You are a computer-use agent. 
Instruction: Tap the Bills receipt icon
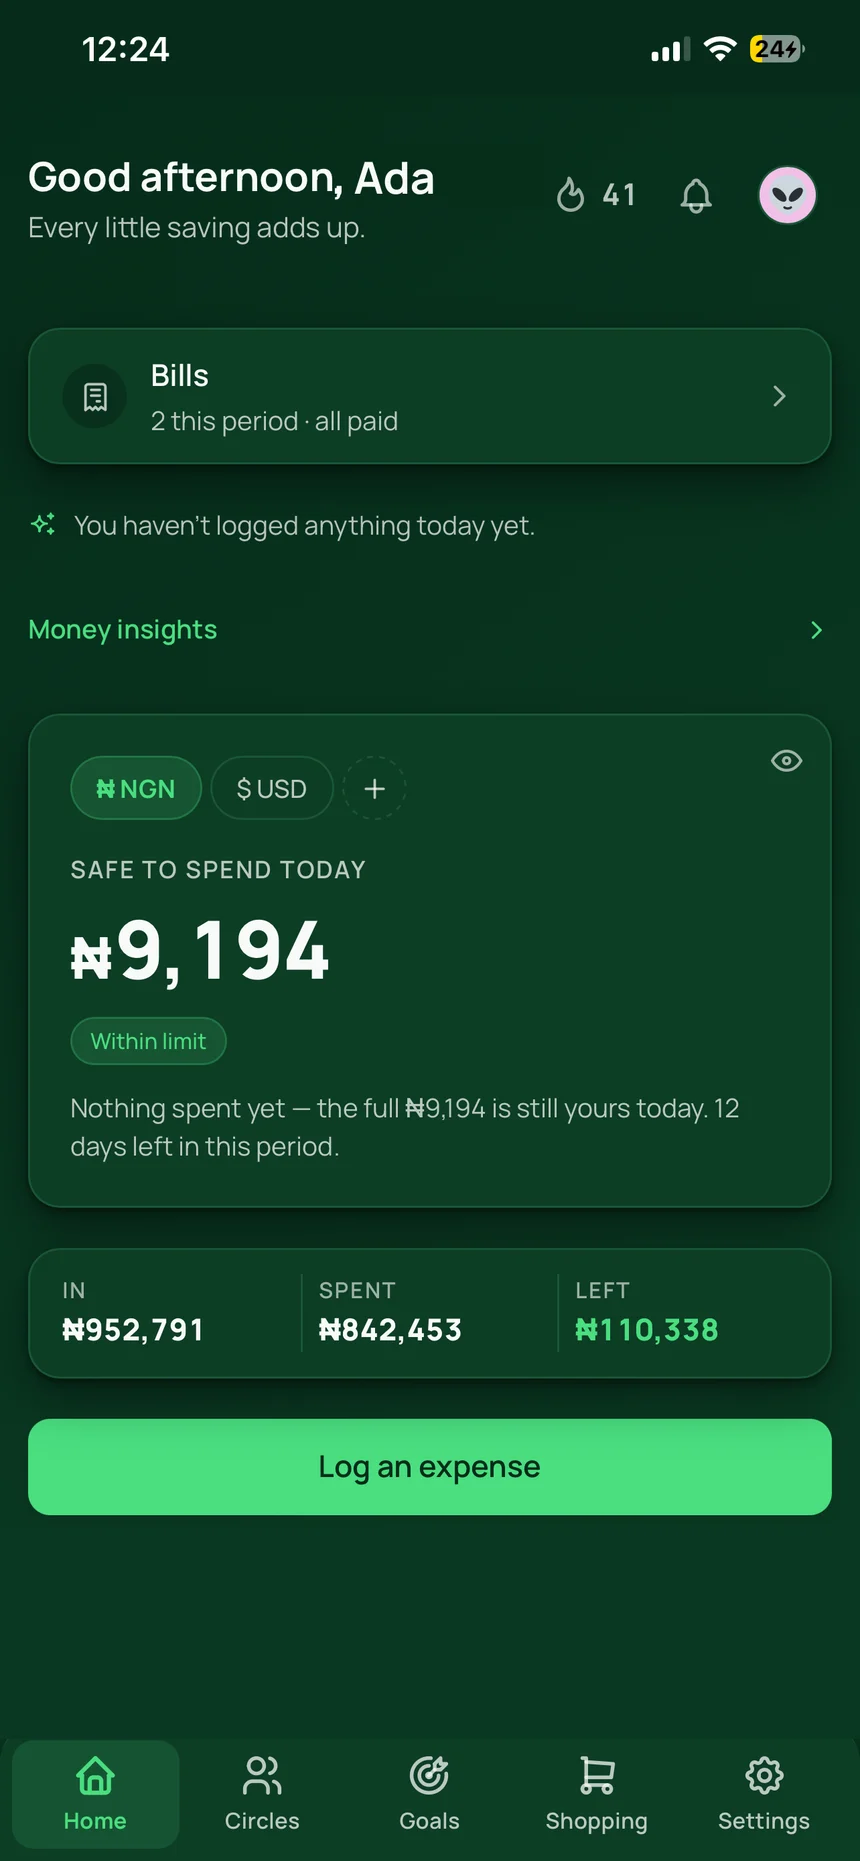[x=95, y=397]
